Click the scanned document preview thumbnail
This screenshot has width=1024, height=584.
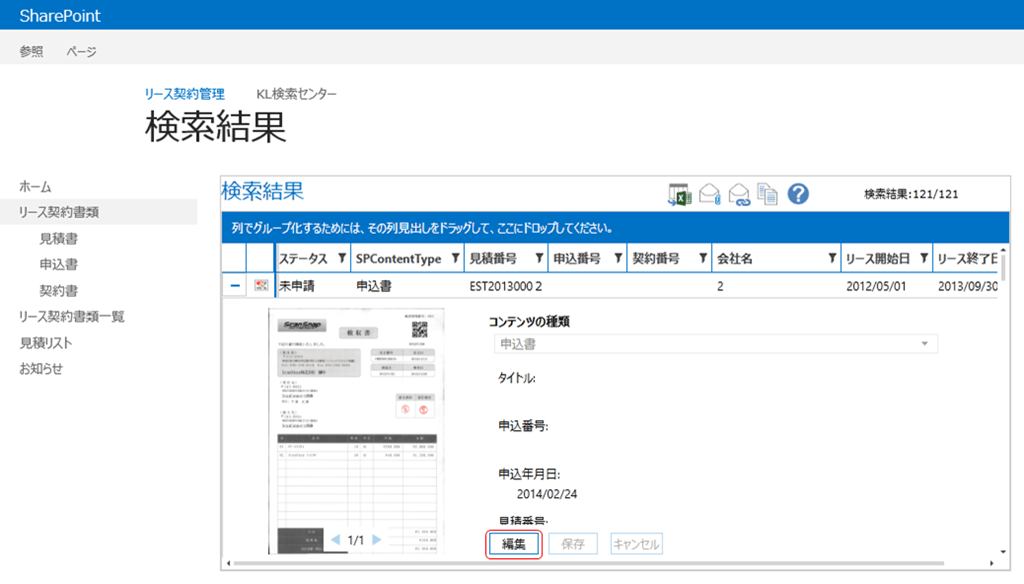356,431
